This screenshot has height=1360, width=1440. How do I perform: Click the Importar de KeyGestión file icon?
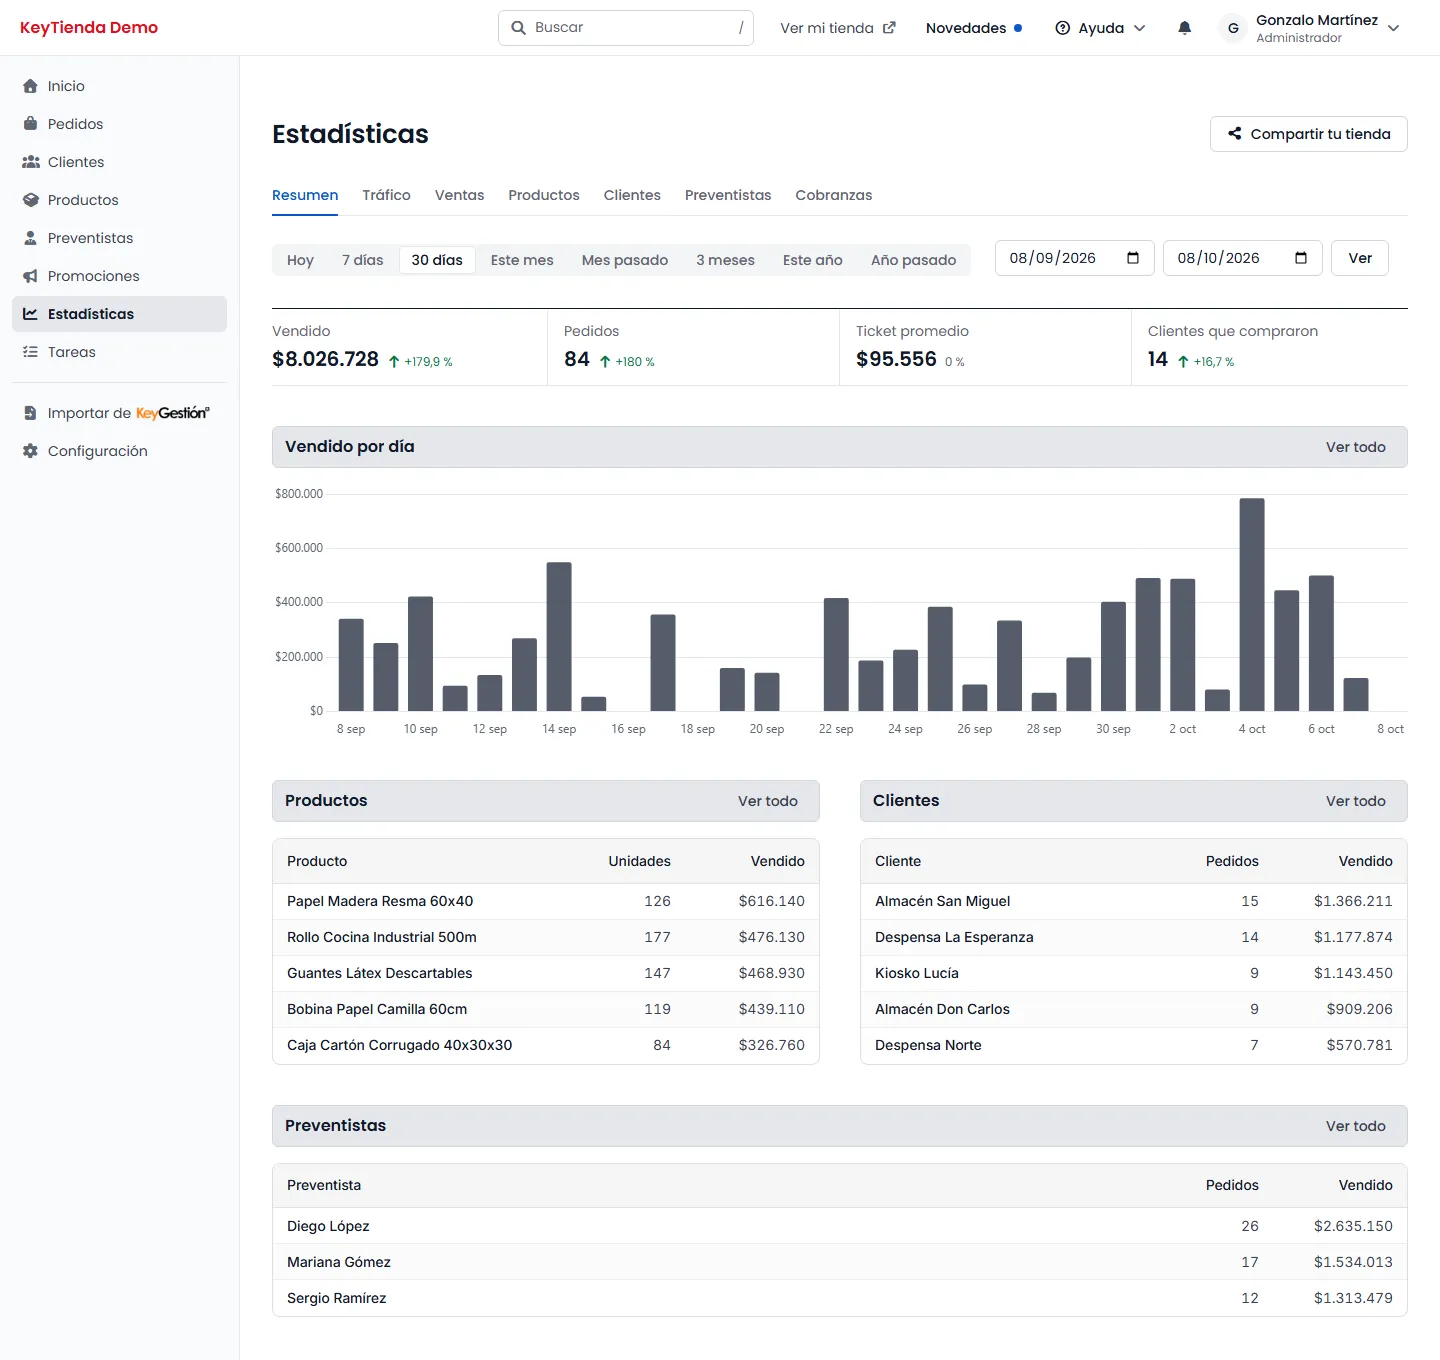pos(30,413)
